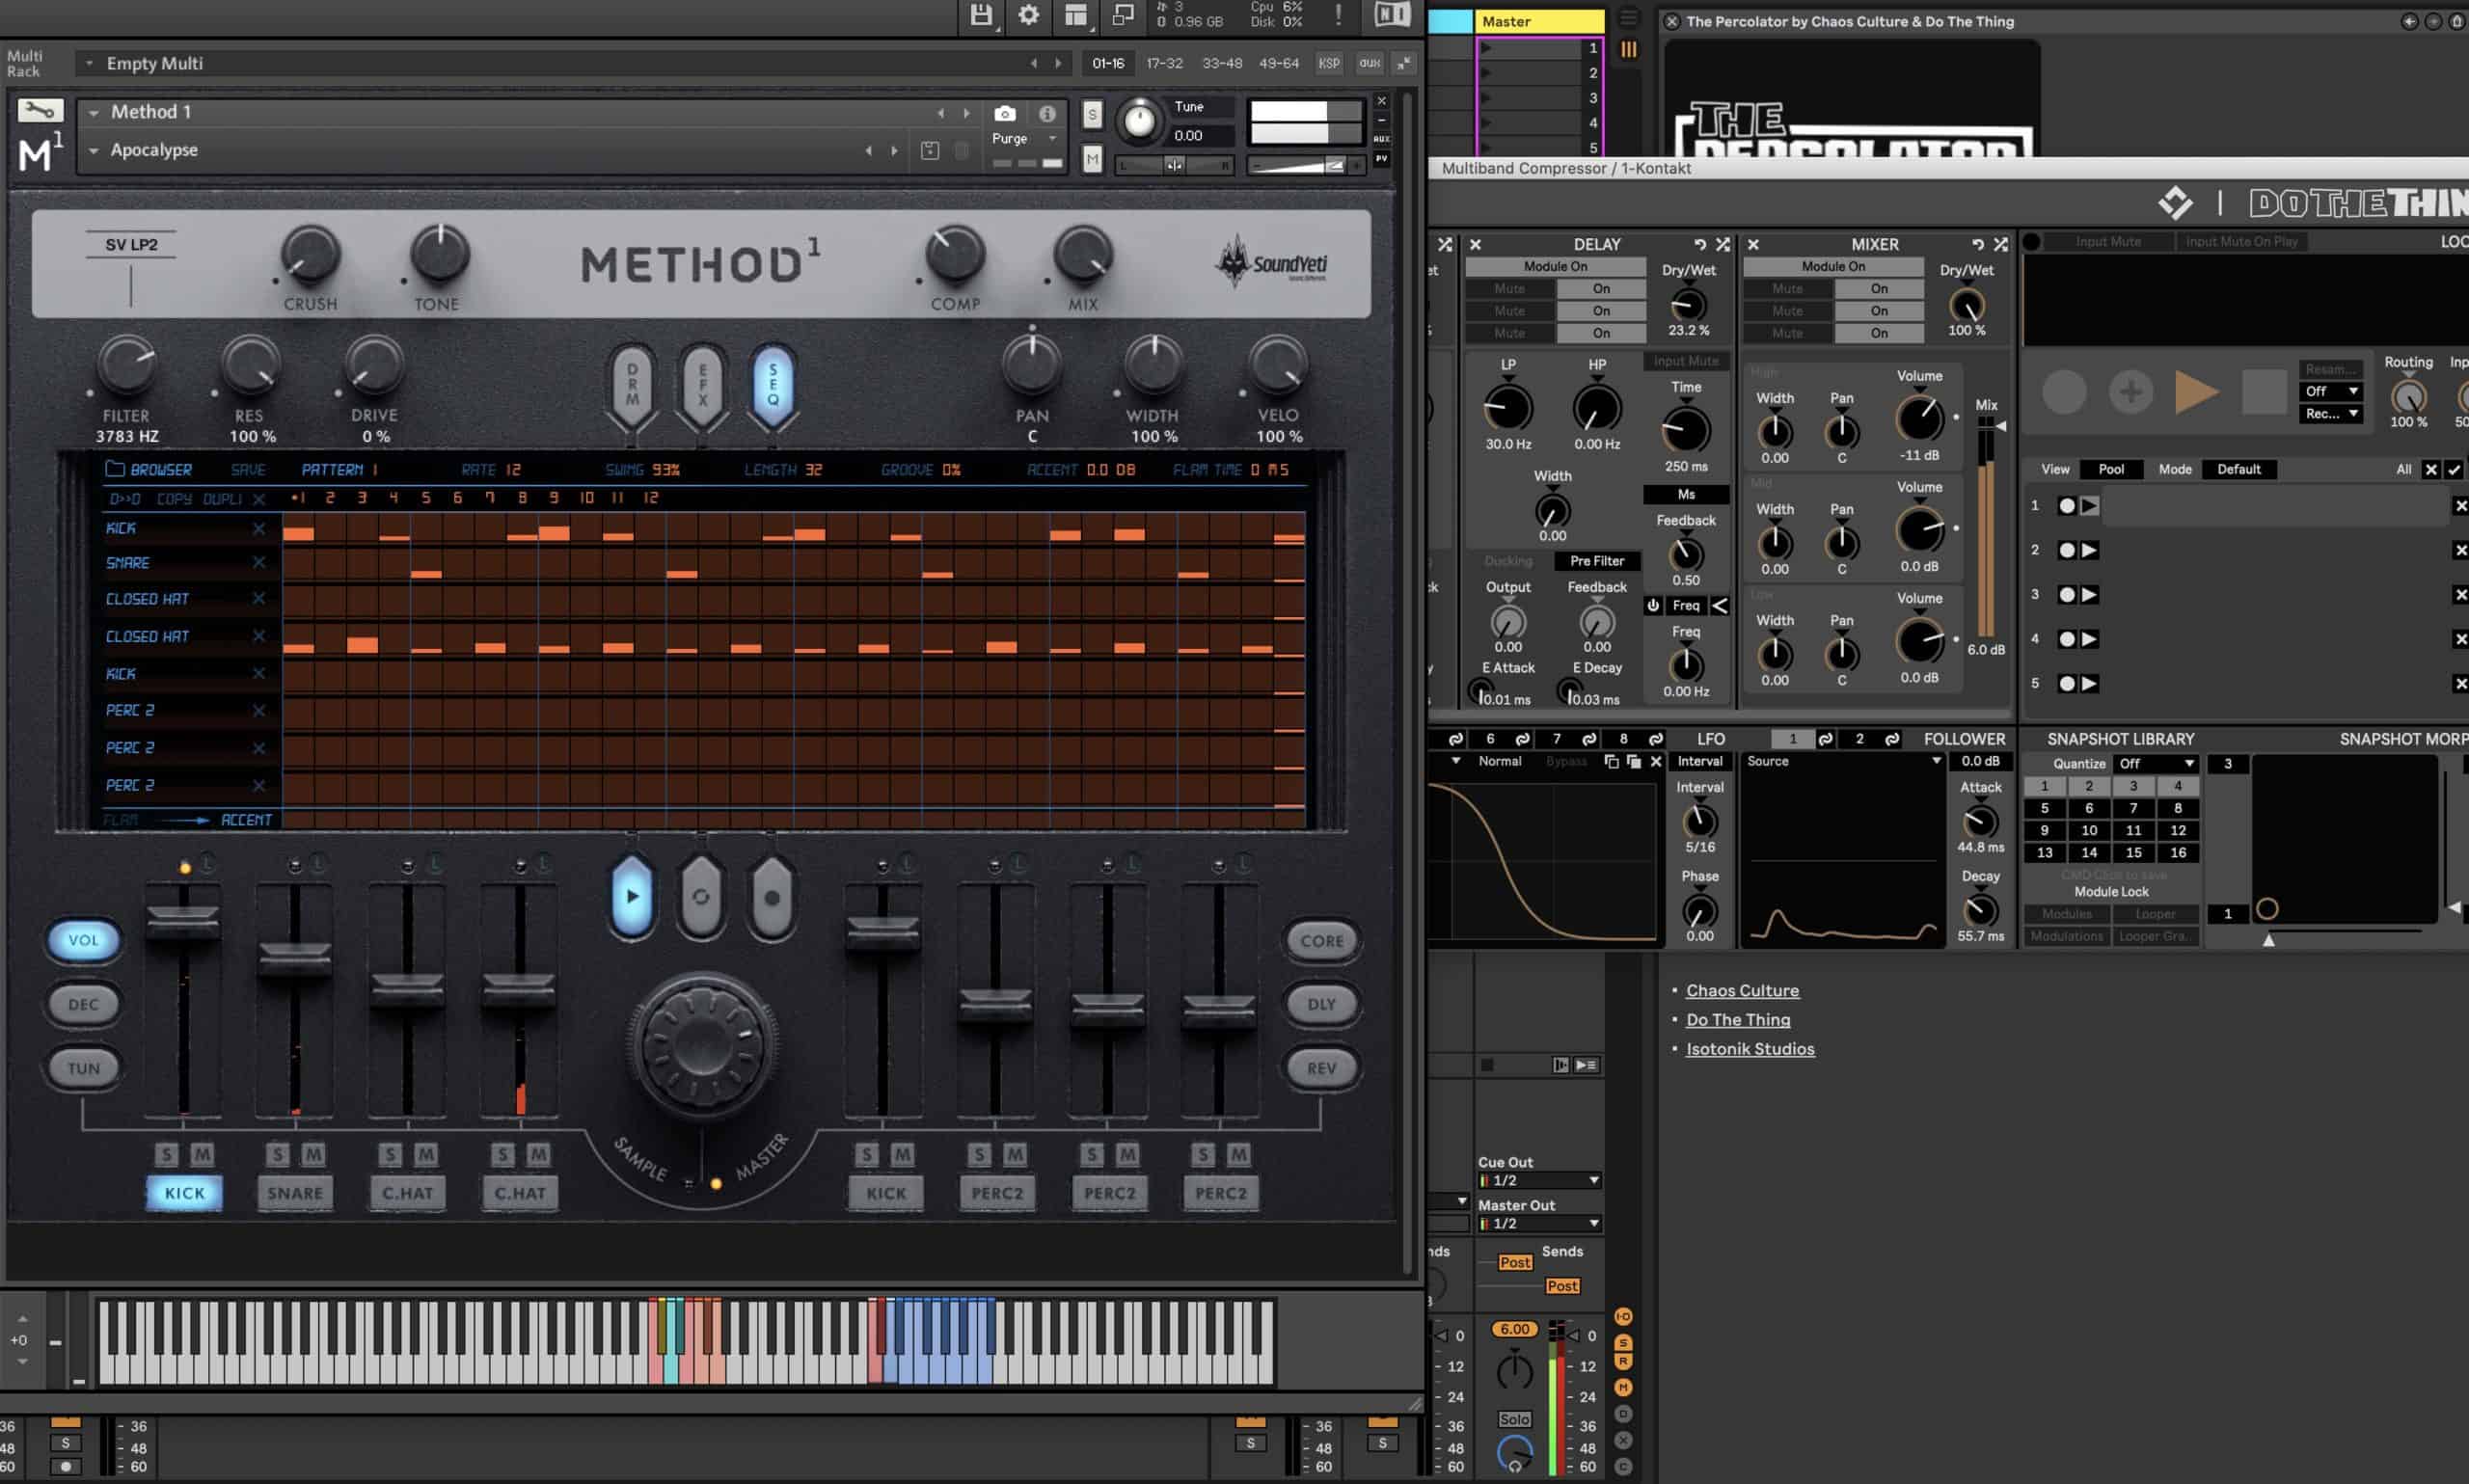Open the instrument info icon

tap(1047, 113)
